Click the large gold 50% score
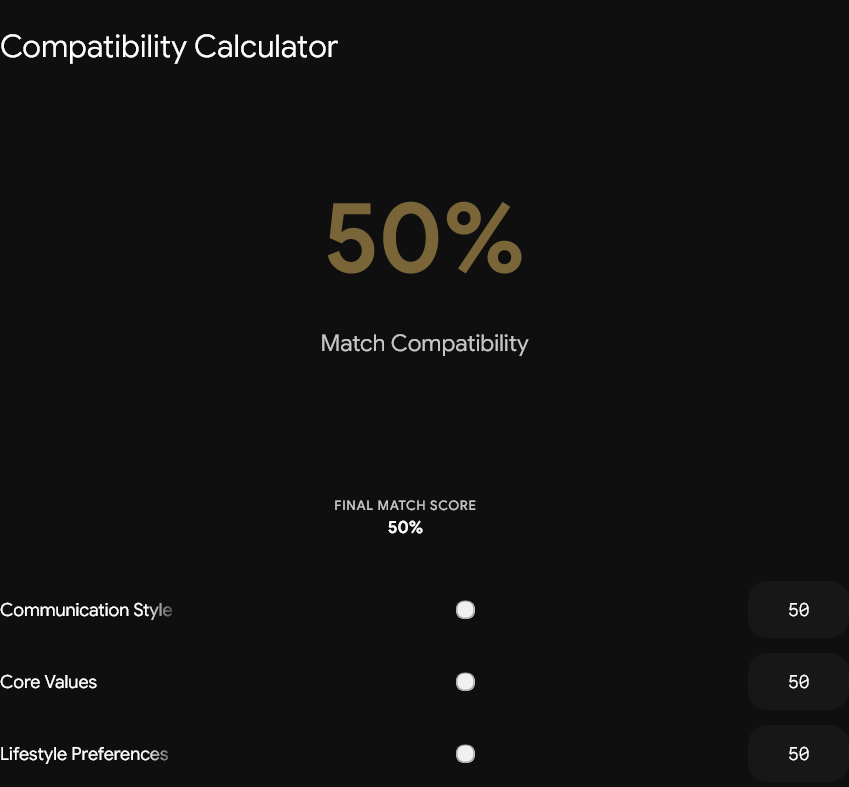 tap(424, 238)
